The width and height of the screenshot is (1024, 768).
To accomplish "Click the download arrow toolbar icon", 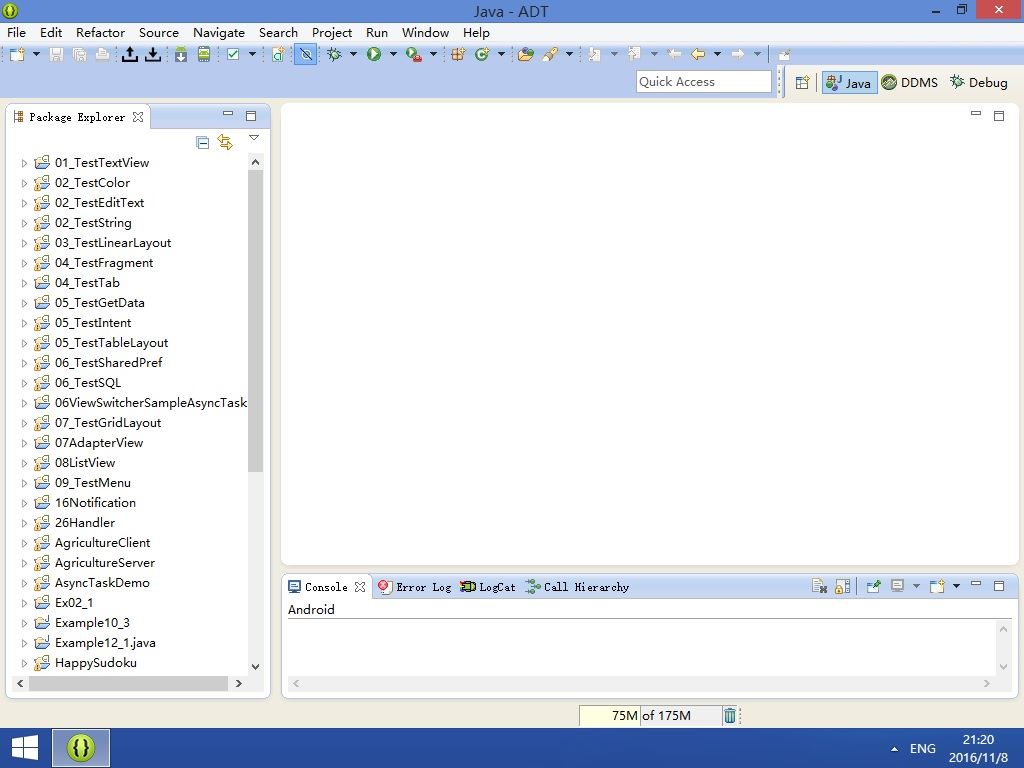I will (x=153, y=55).
